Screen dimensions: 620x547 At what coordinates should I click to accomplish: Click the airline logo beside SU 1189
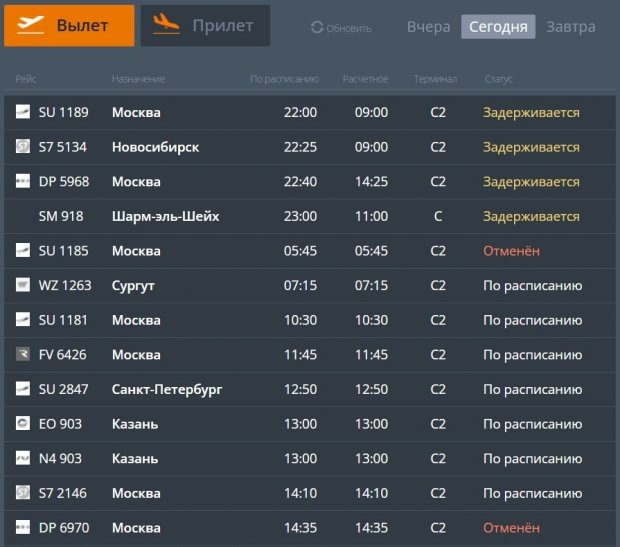[23, 112]
